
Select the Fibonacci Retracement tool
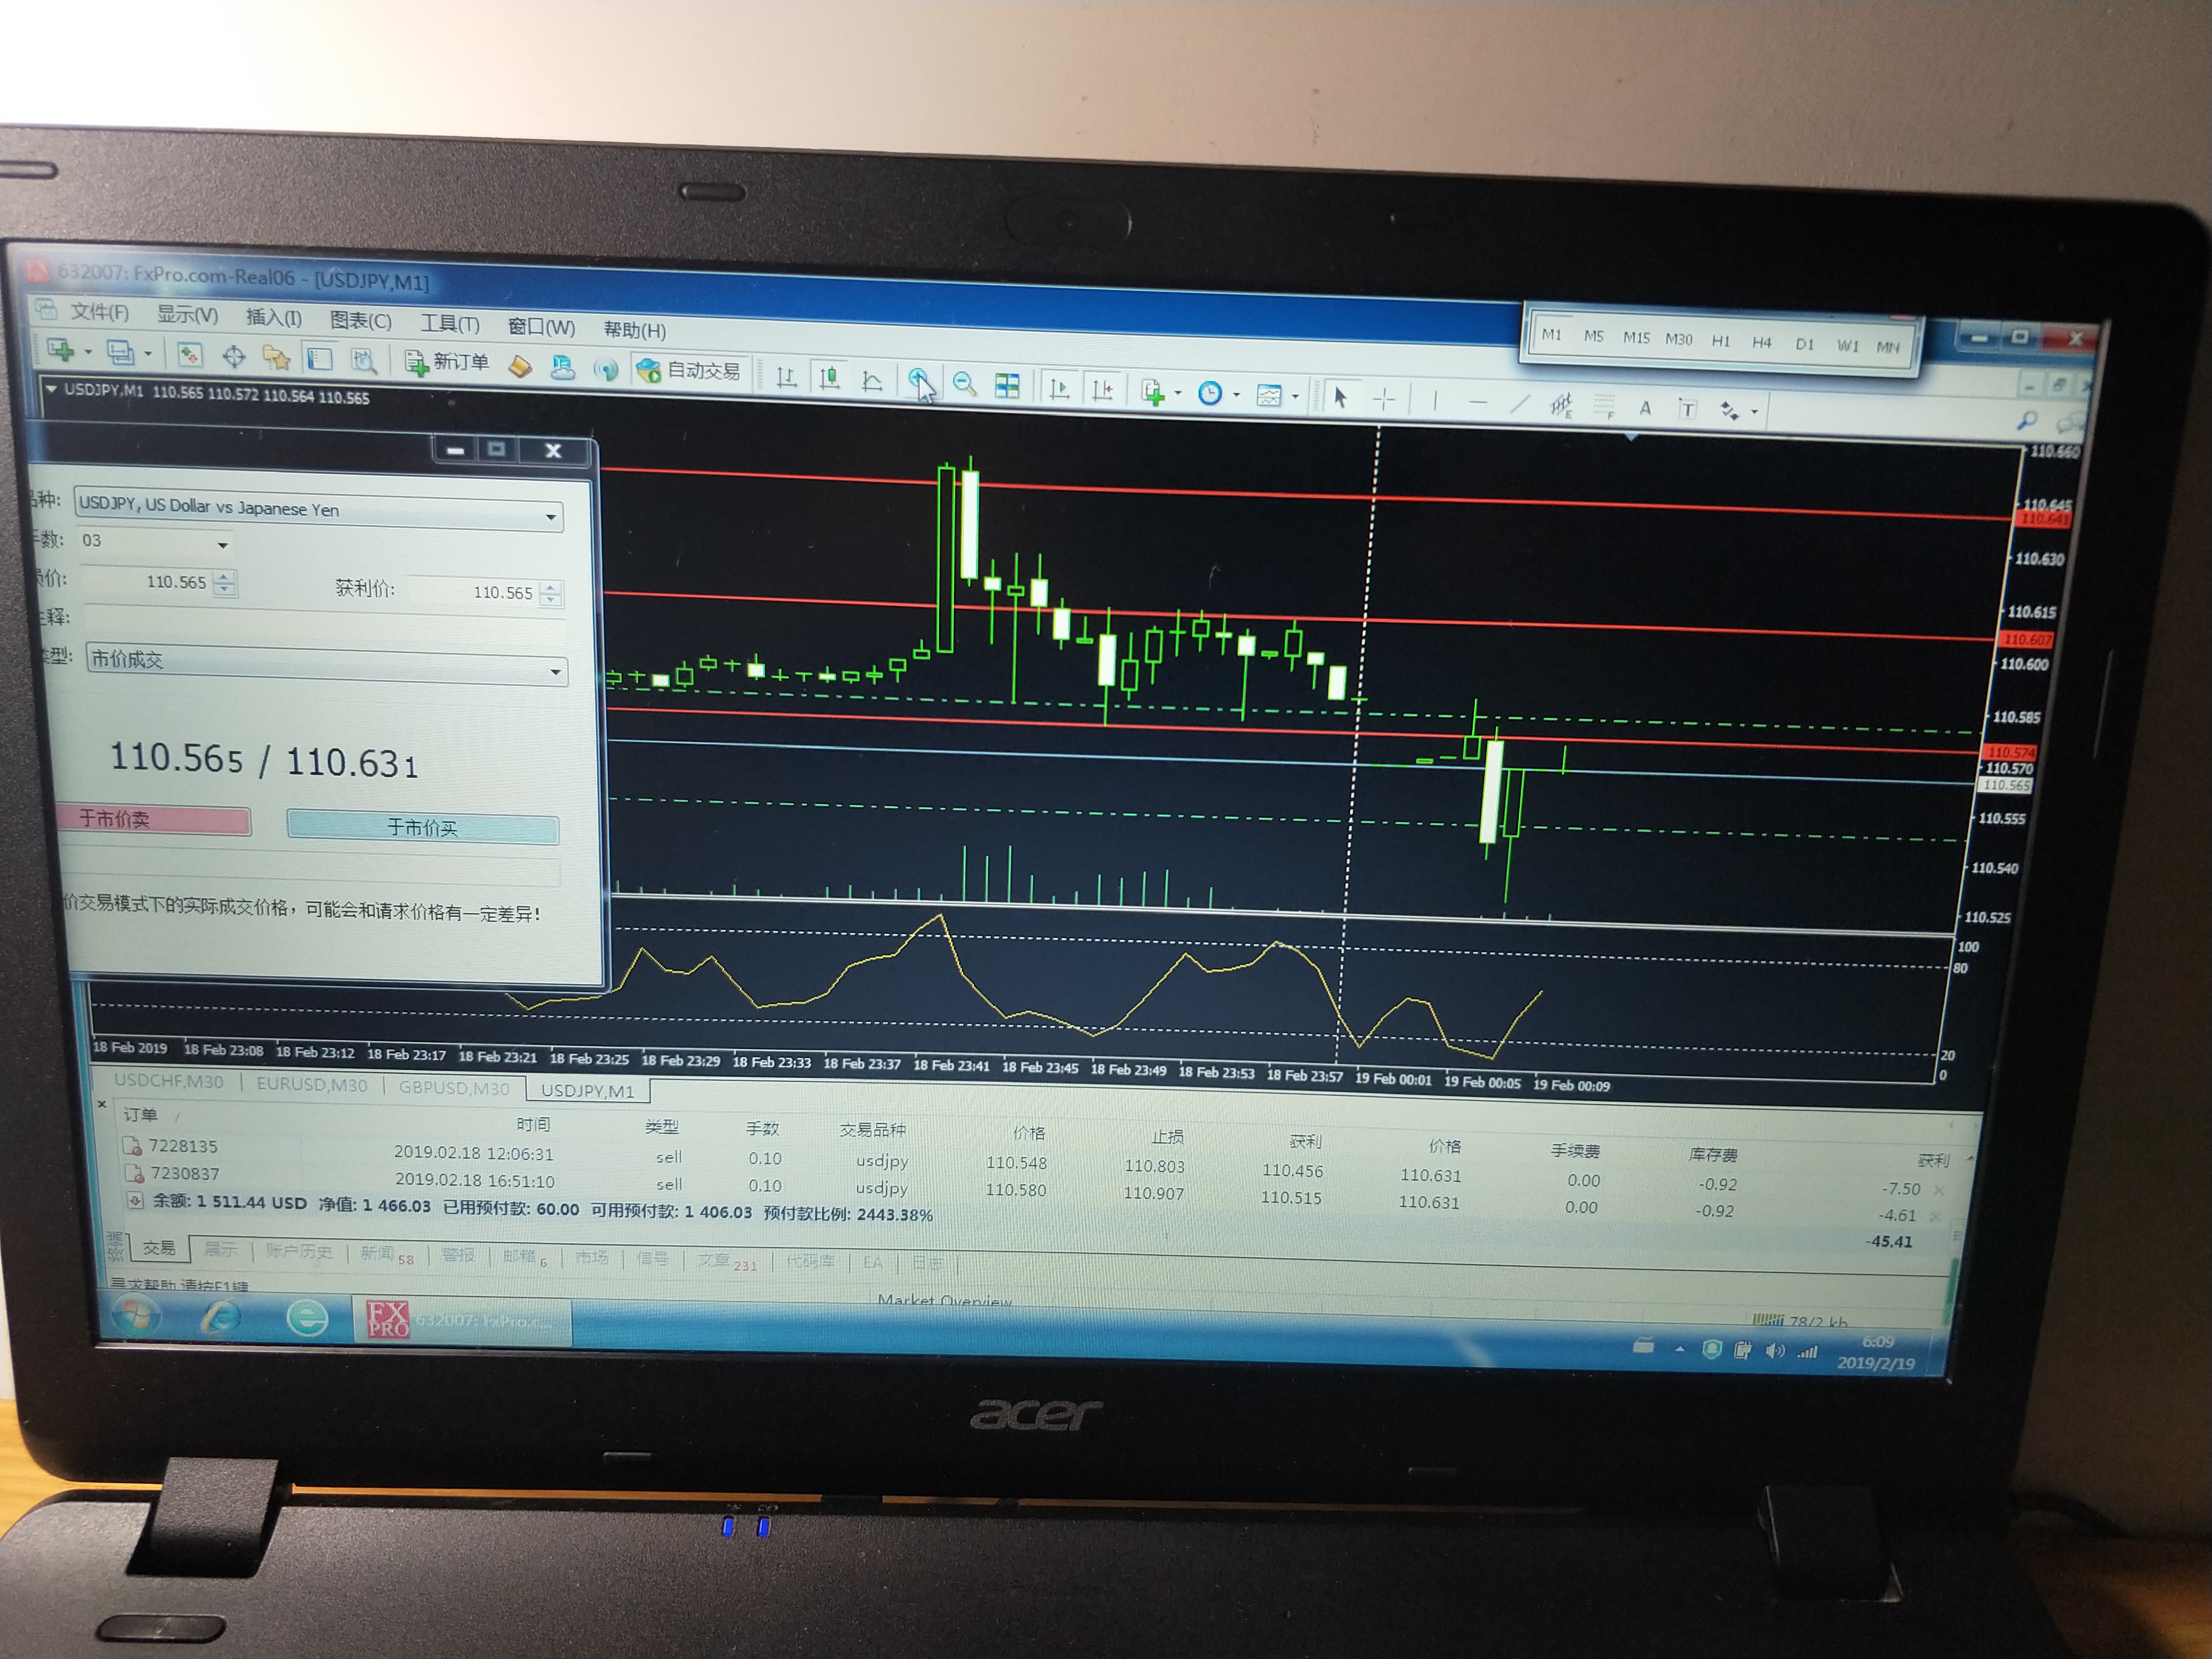[x=1604, y=406]
